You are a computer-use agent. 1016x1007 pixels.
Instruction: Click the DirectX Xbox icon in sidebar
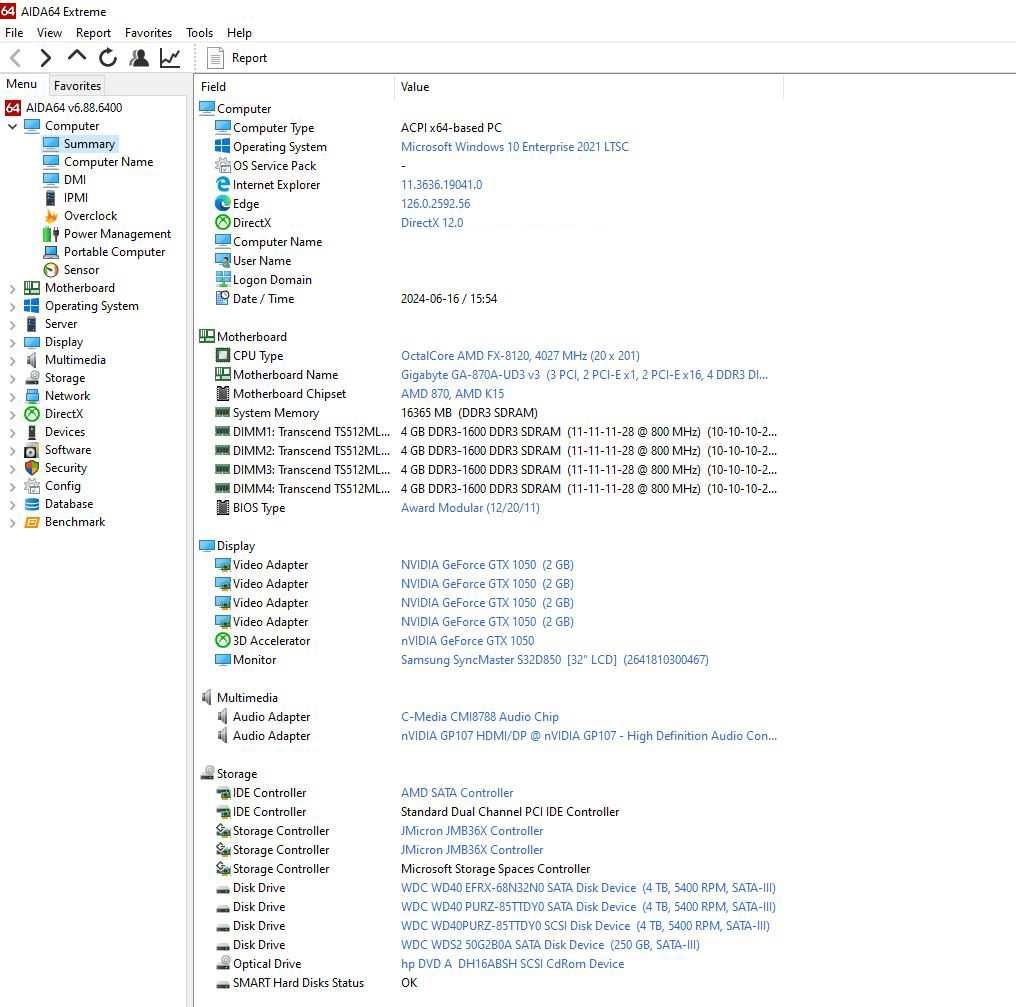pos(32,414)
